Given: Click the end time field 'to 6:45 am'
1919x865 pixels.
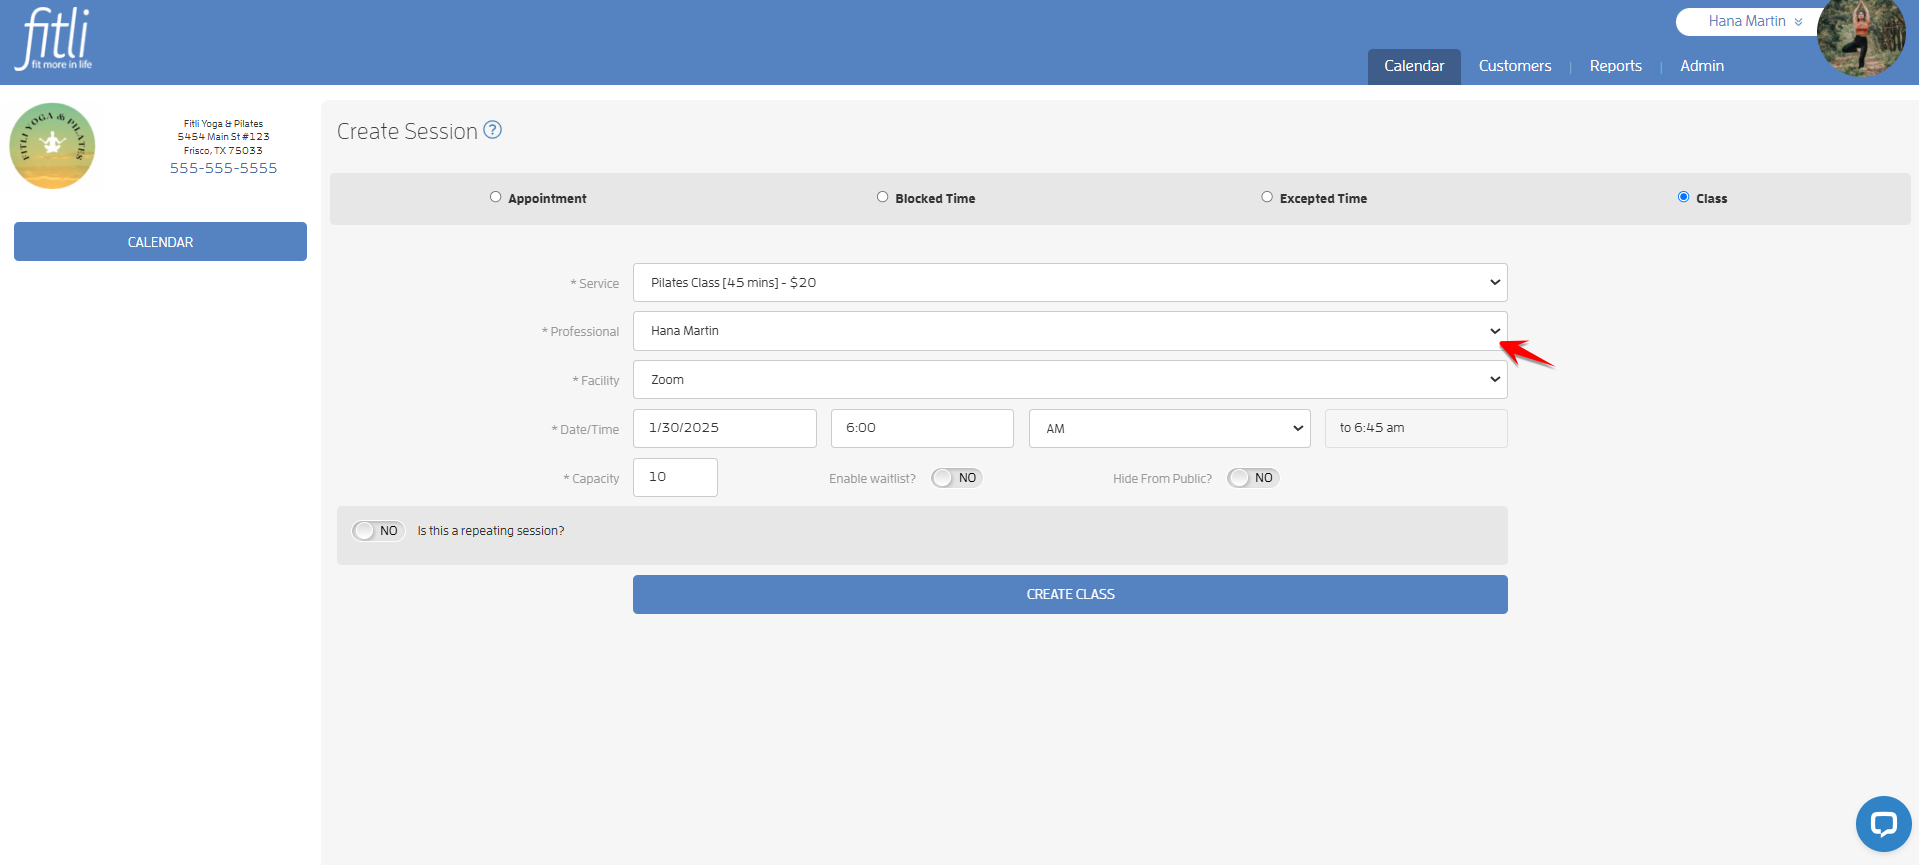Looking at the screenshot, I should [x=1416, y=428].
